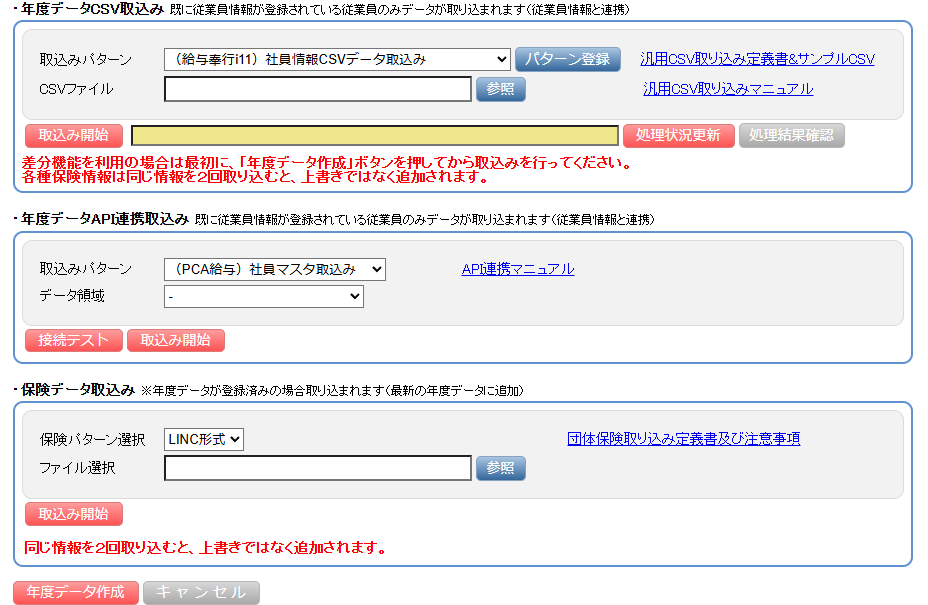The width and height of the screenshot is (928, 605).
Task: Open the API連携マニュアル link
Action: point(517,269)
